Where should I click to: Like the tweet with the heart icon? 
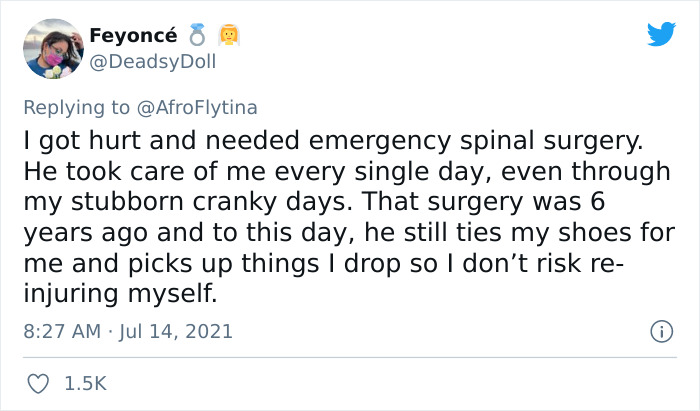40,383
